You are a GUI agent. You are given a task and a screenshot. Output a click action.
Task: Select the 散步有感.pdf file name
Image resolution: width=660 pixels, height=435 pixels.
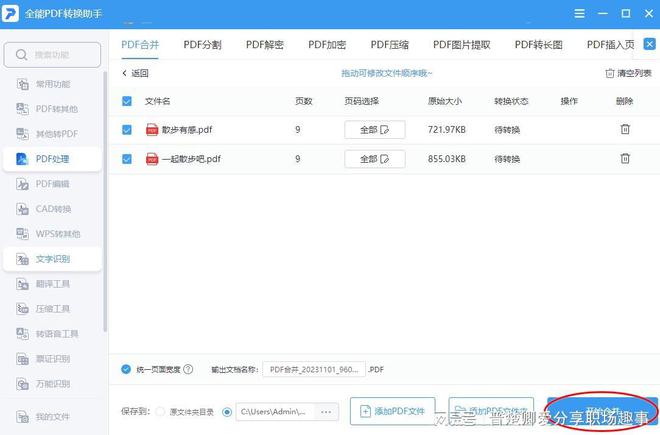point(187,130)
